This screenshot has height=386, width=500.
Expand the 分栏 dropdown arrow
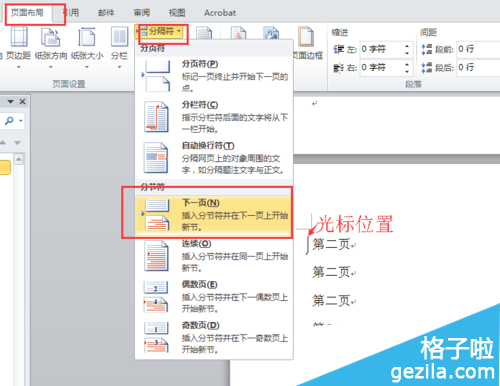point(119,67)
